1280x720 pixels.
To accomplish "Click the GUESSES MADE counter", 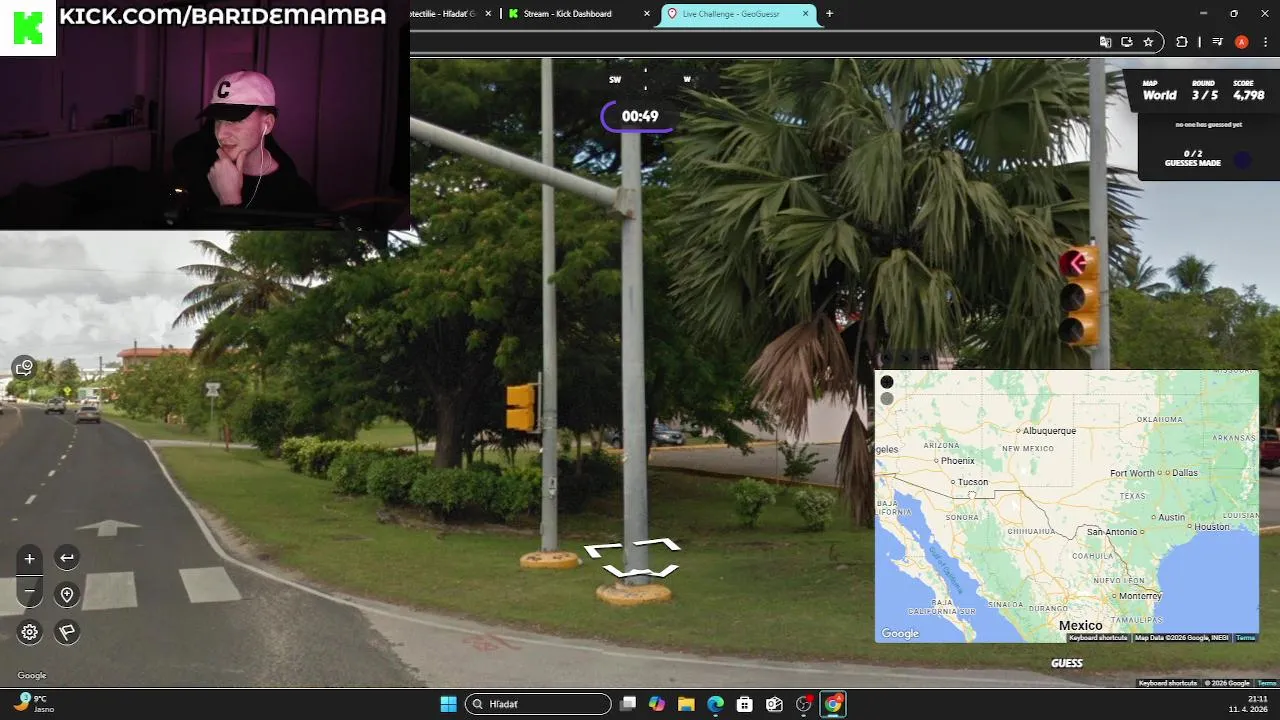I will (1193, 158).
